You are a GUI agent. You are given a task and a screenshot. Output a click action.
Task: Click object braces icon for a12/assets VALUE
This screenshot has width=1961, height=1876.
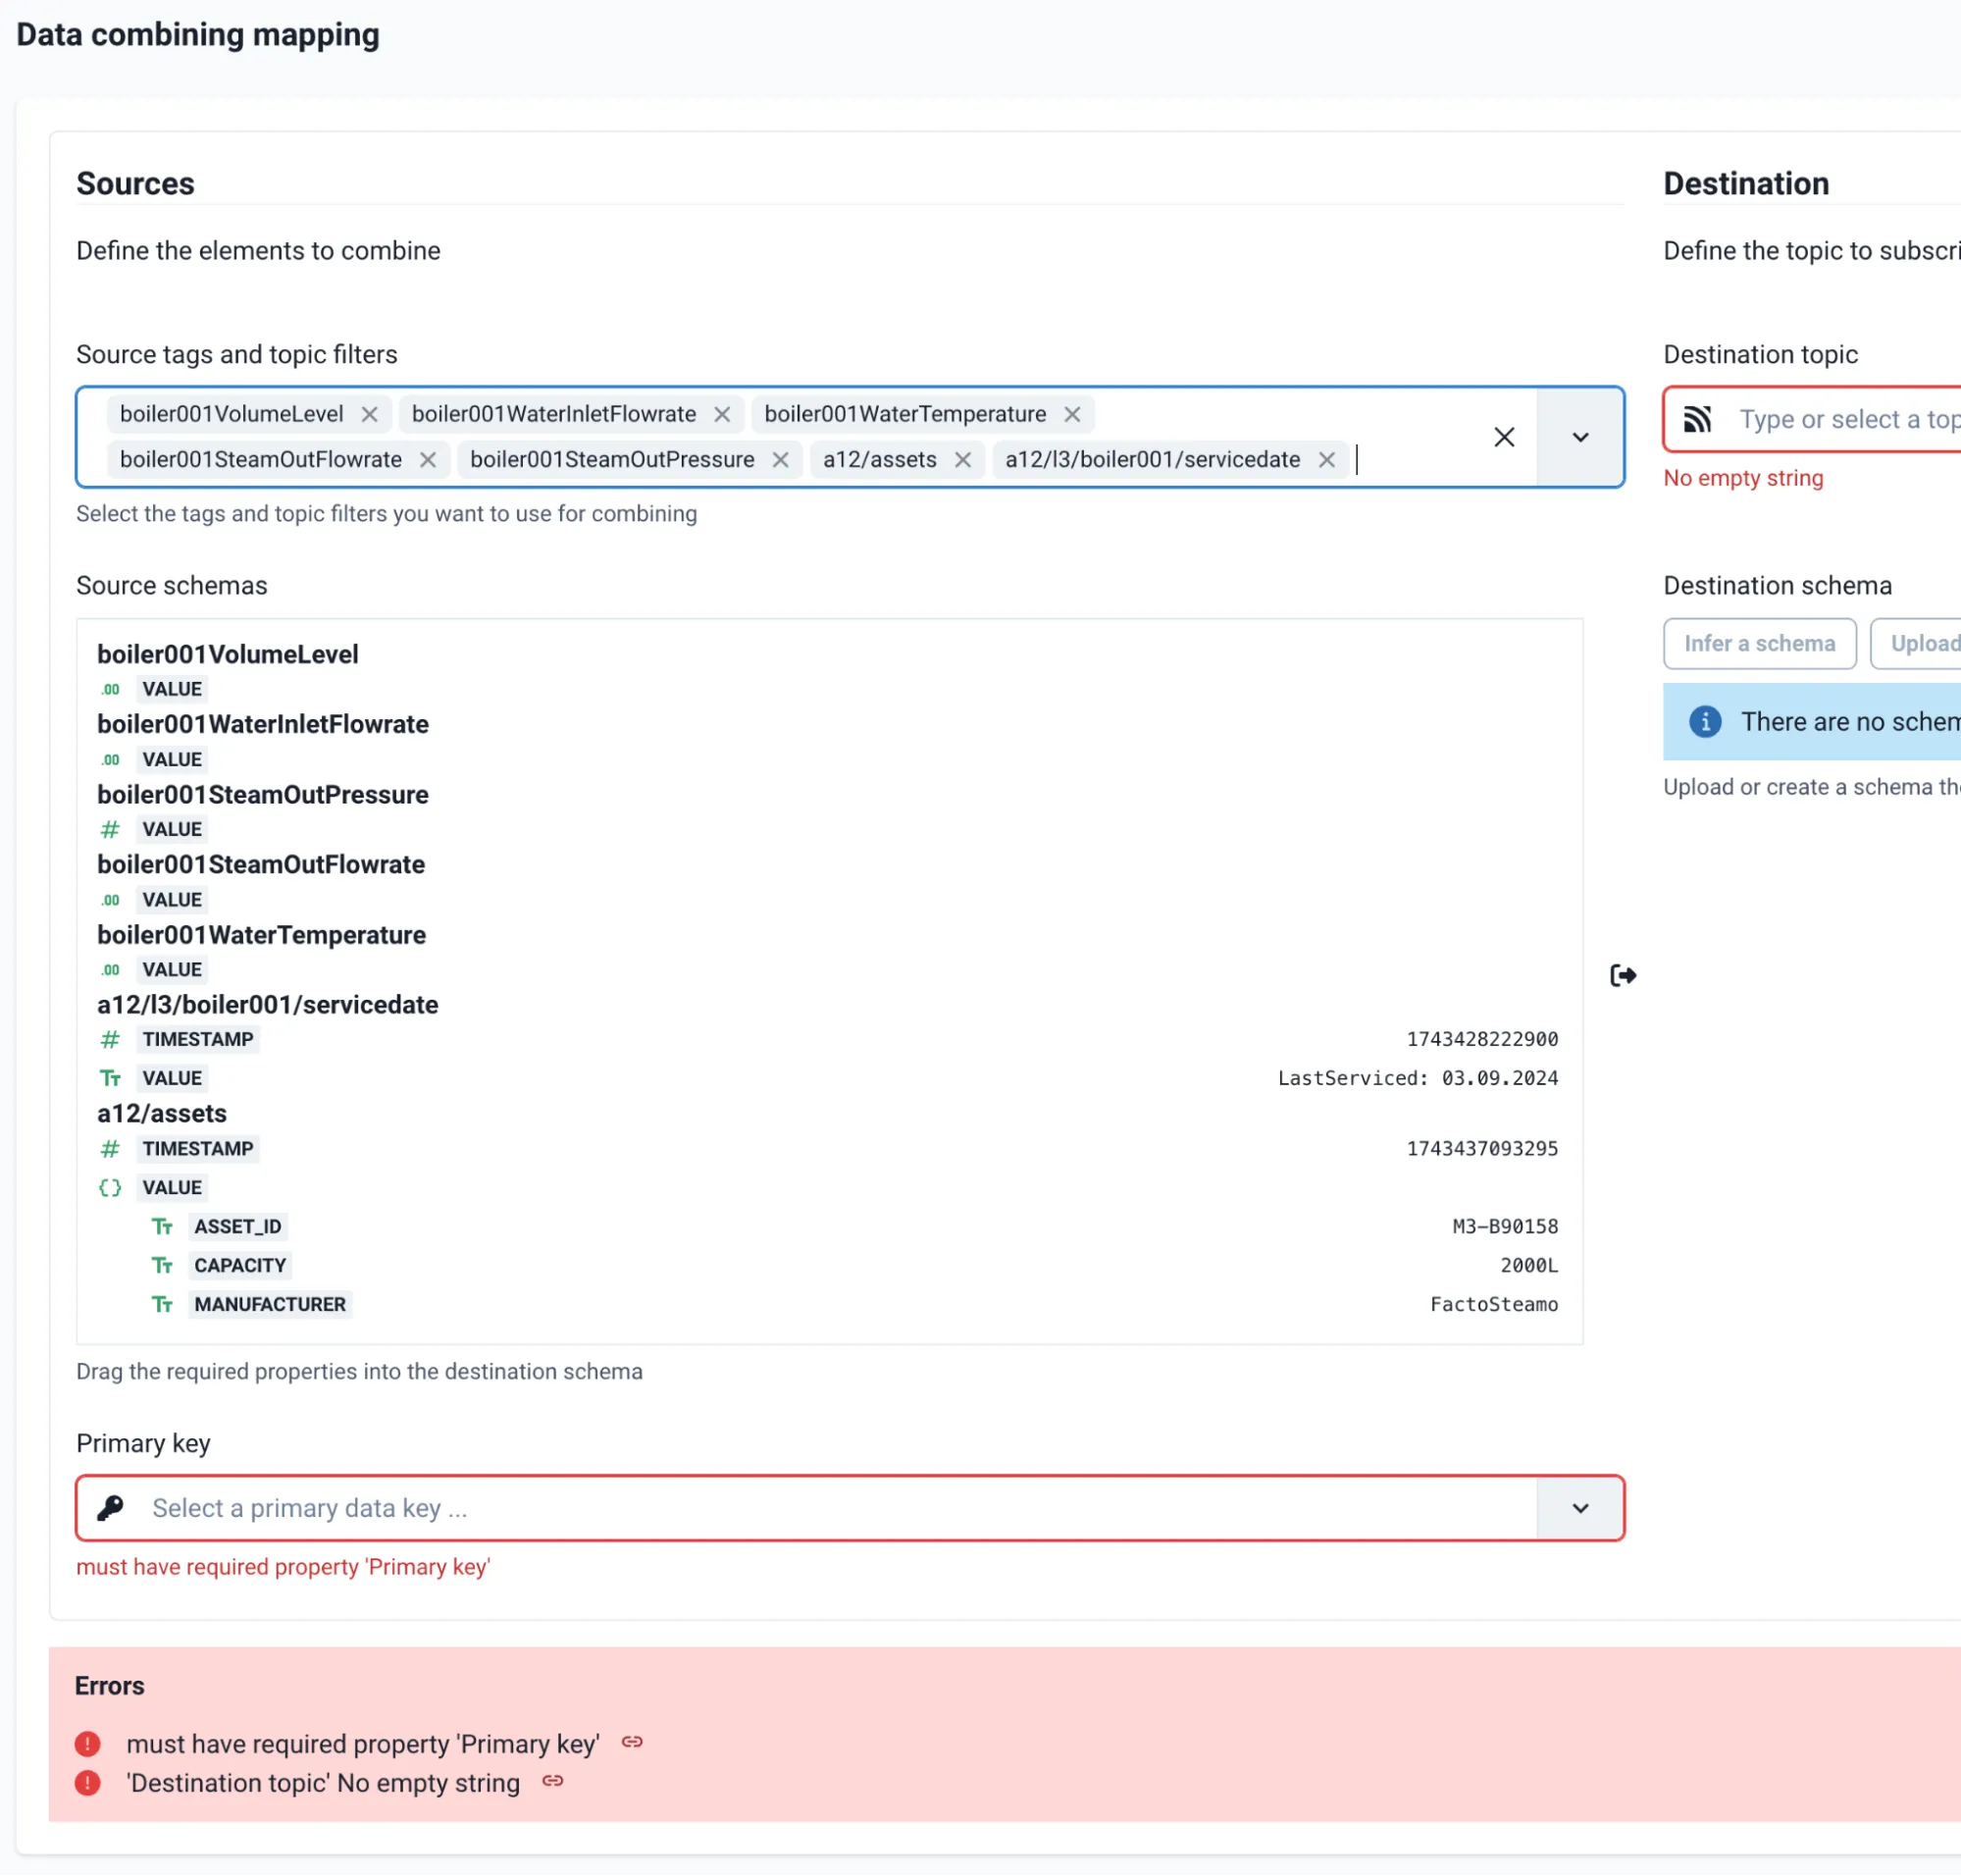coord(110,1188)
